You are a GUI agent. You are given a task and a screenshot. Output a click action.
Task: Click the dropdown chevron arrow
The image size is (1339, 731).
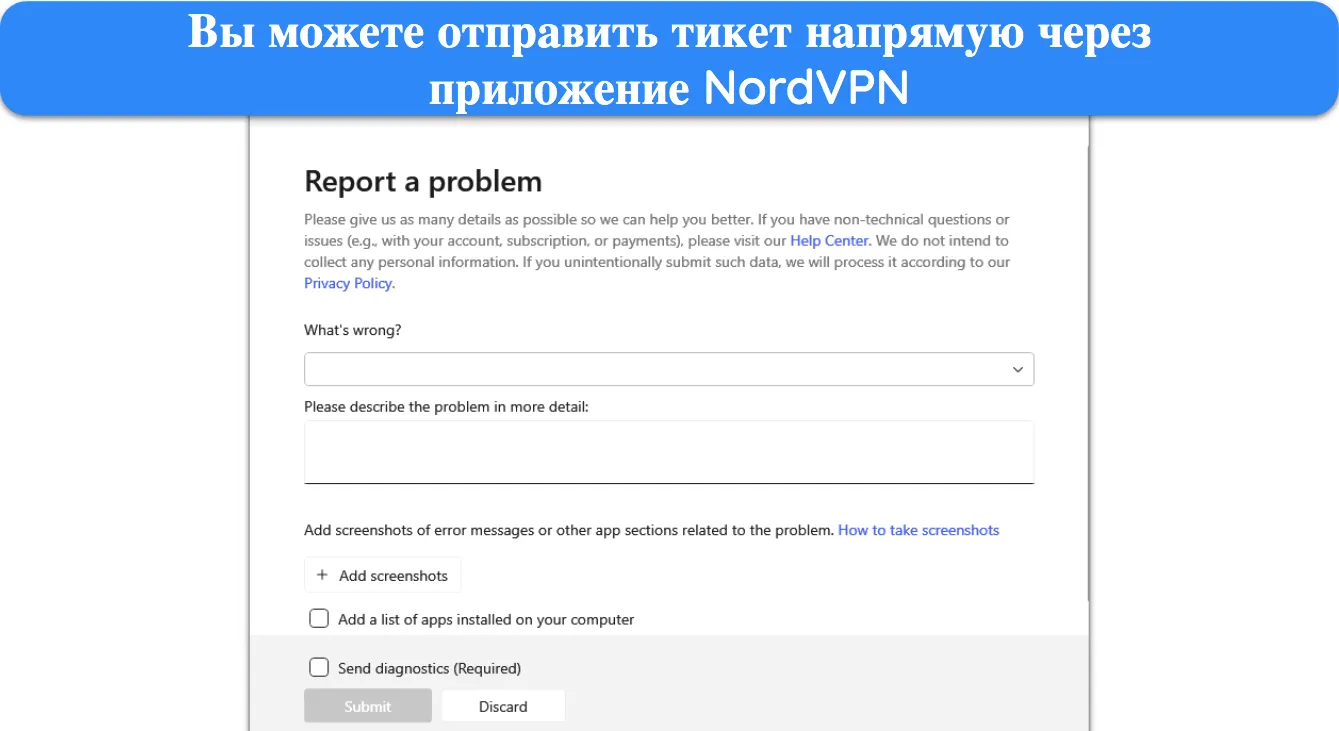pyautogui.click(x=1017, y=370)
